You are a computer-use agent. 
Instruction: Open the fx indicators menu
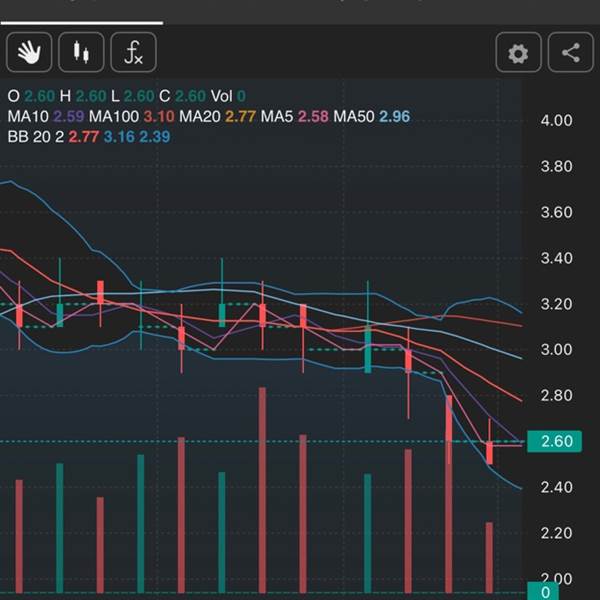[x=133, y=52]
